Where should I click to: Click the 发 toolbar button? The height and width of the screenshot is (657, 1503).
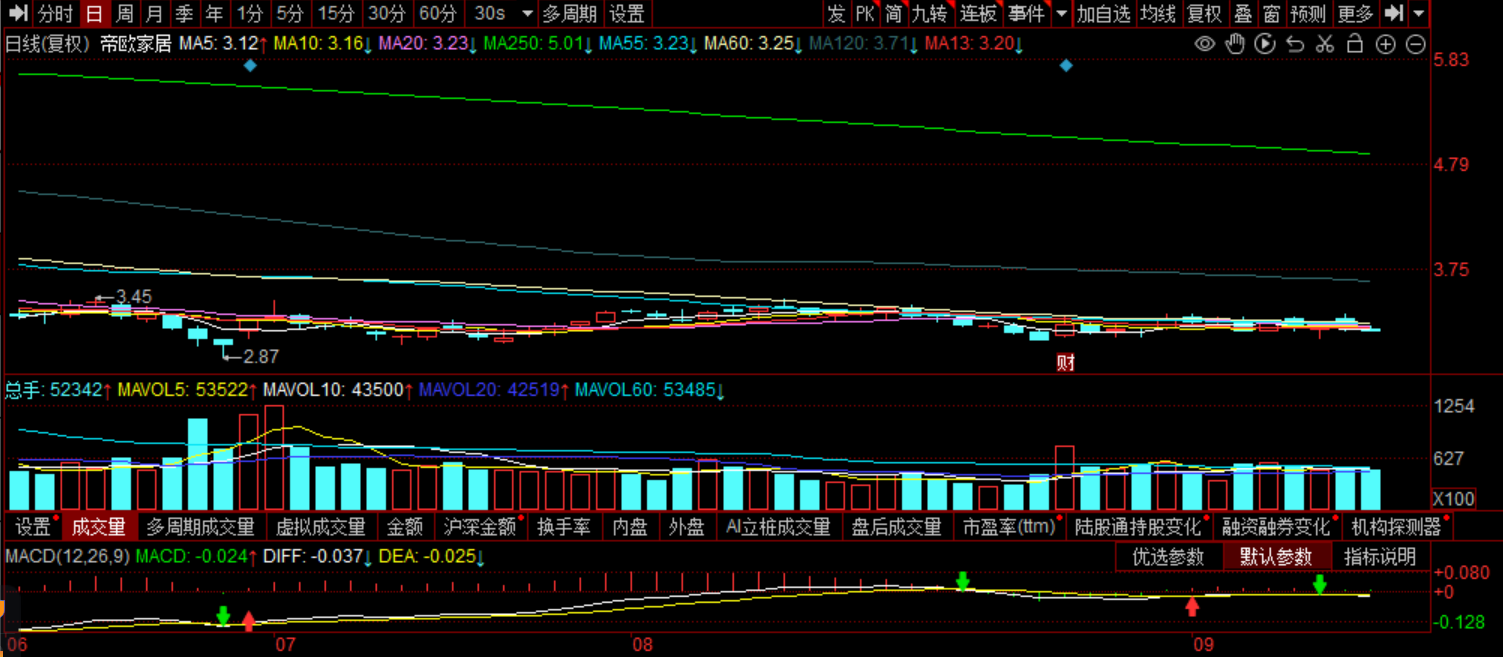[836, 14]
